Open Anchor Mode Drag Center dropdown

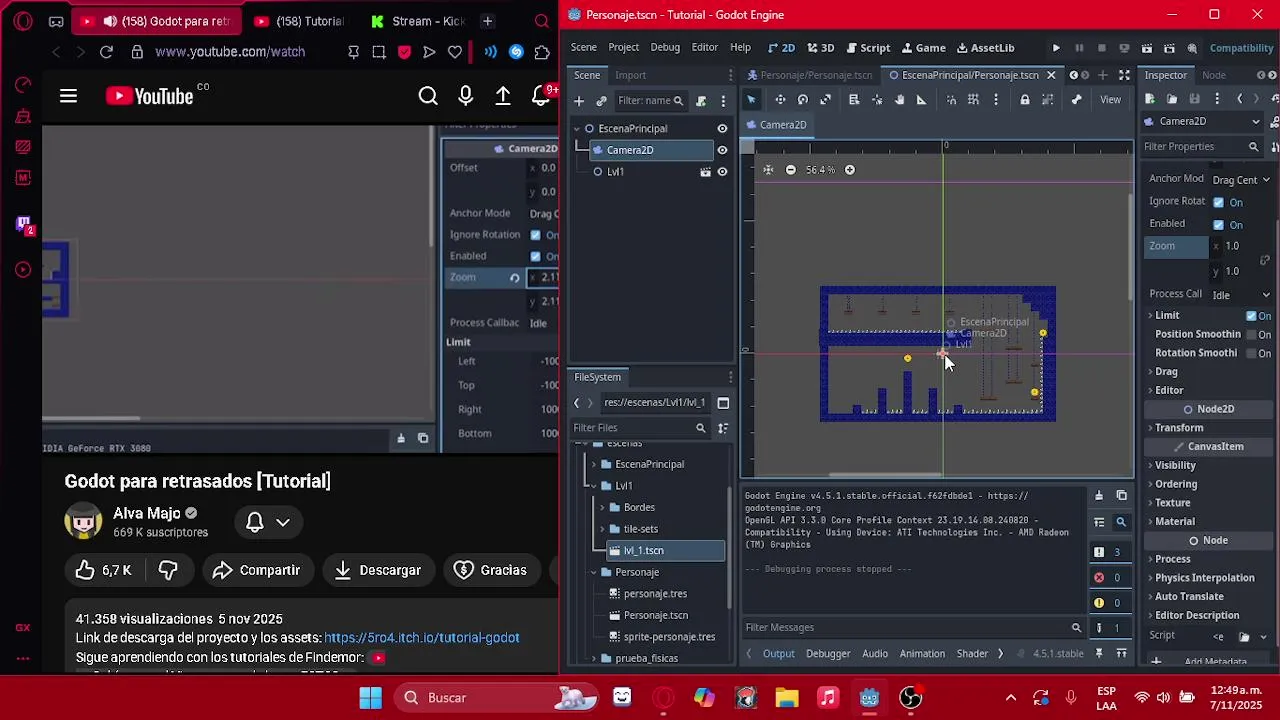pyautogui.click(x=1240, y=180)
